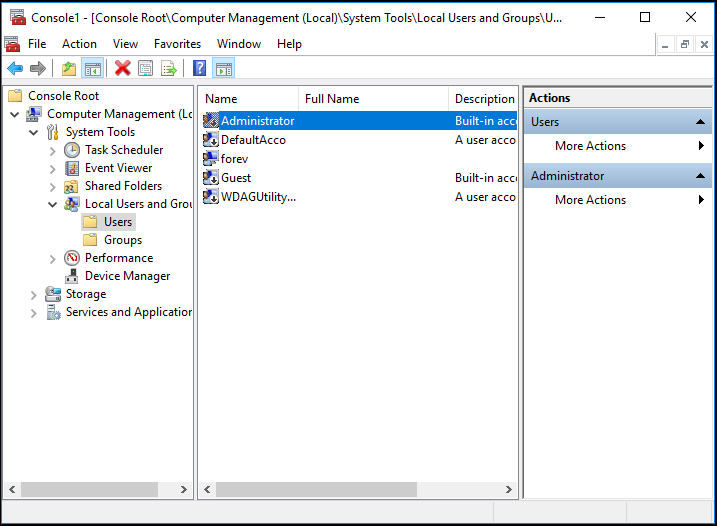Open the File menu

[37, 44]
